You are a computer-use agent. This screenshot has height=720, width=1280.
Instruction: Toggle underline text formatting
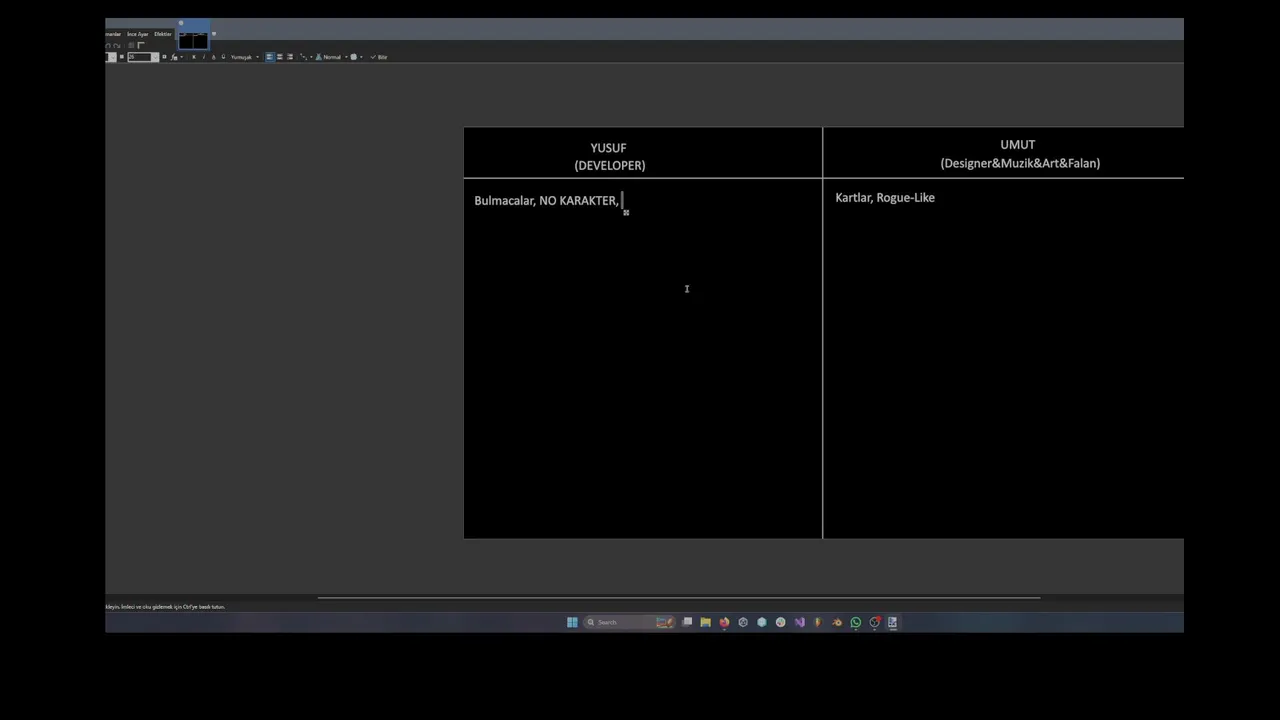pos(213,57)
